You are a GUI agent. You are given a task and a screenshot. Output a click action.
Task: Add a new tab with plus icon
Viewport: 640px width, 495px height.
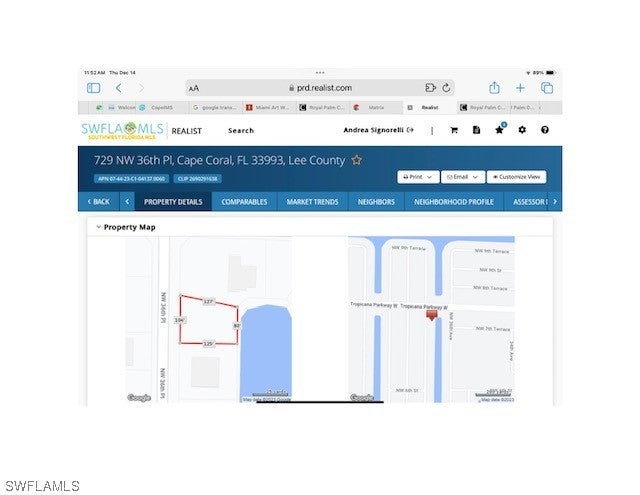tap(520, 88)
